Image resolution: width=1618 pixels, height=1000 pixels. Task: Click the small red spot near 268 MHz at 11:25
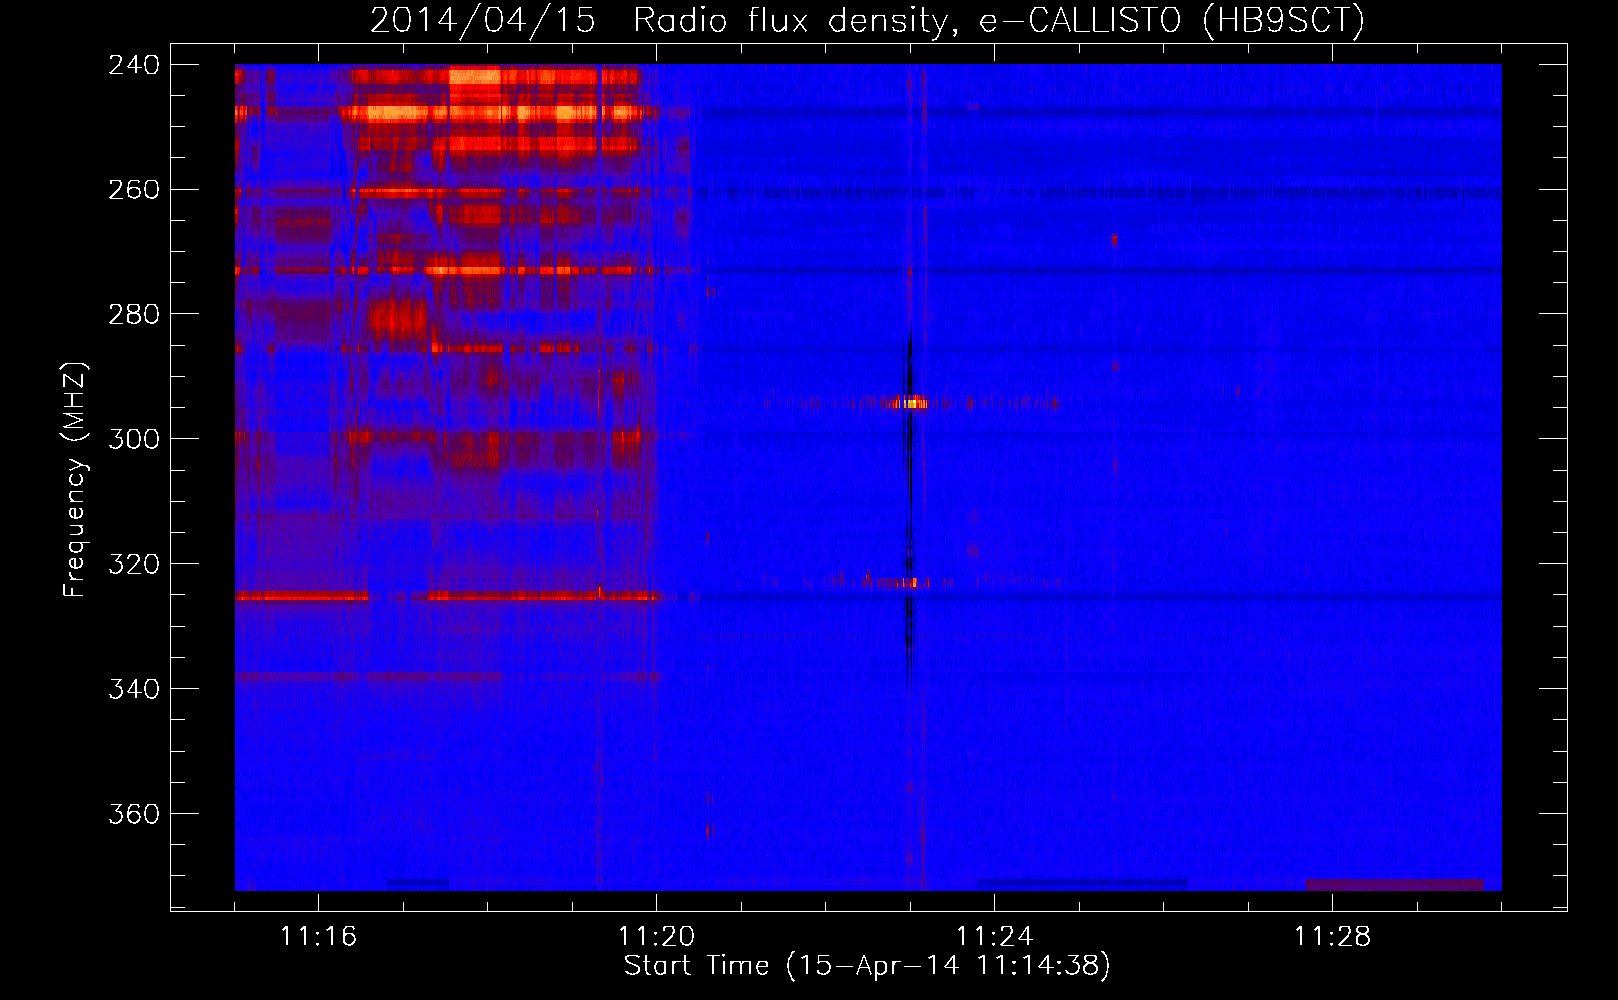point(1113,239)
